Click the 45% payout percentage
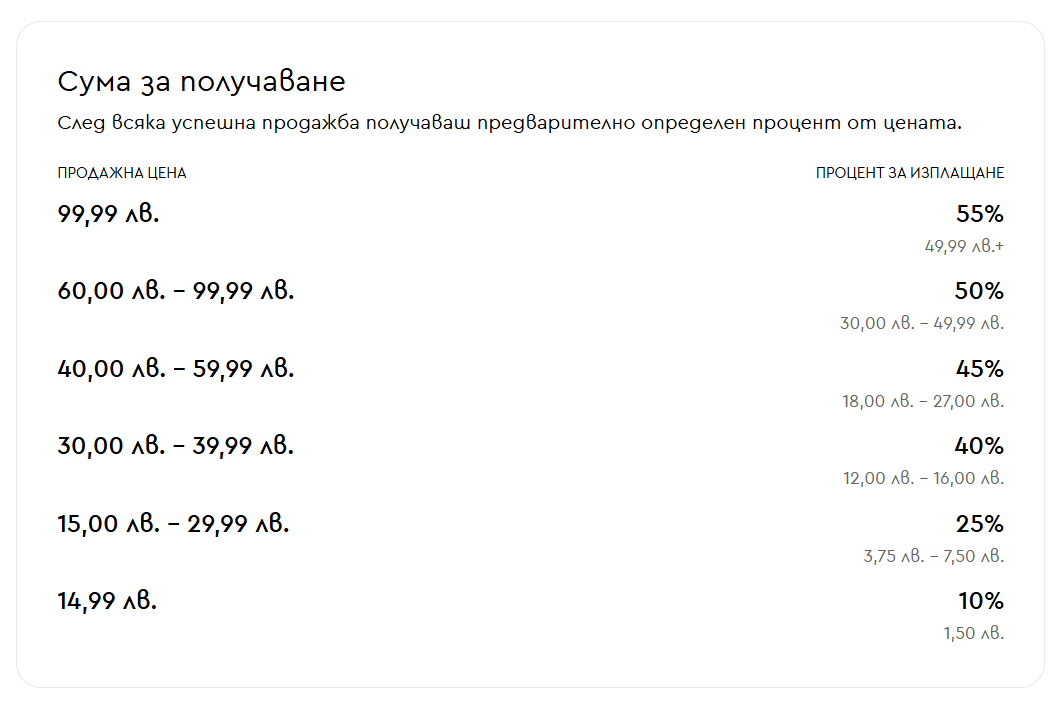The height and width of the screenshot is (717, 1063). [979, 369]
